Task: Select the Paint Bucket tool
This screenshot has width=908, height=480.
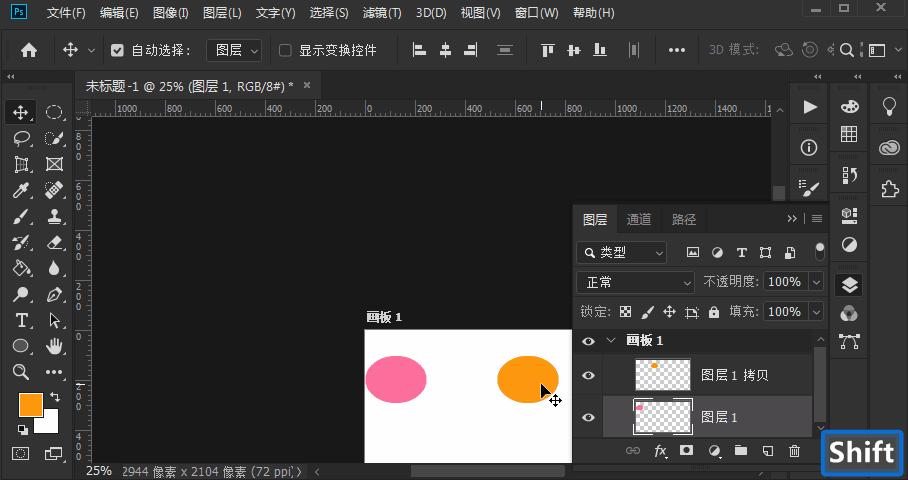Action: 21,268
